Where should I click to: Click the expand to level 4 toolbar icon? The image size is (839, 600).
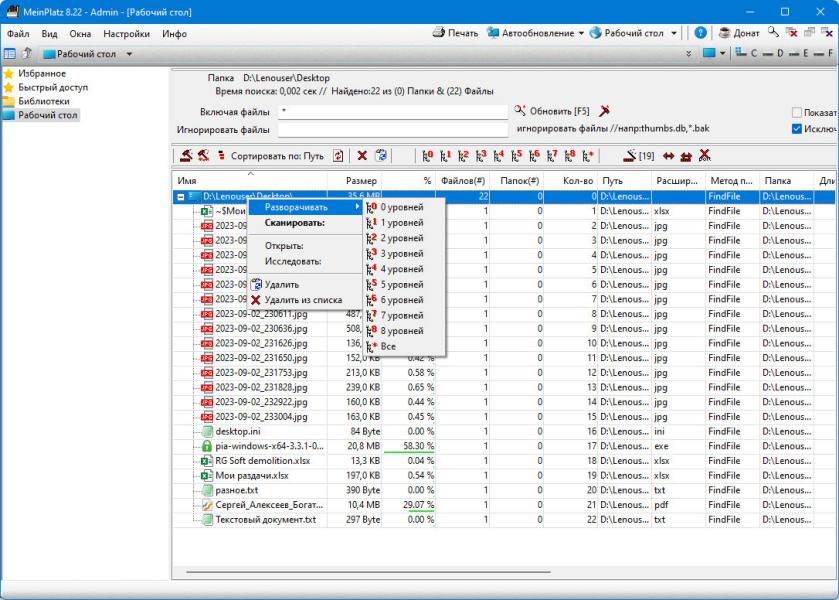[499, 156]
